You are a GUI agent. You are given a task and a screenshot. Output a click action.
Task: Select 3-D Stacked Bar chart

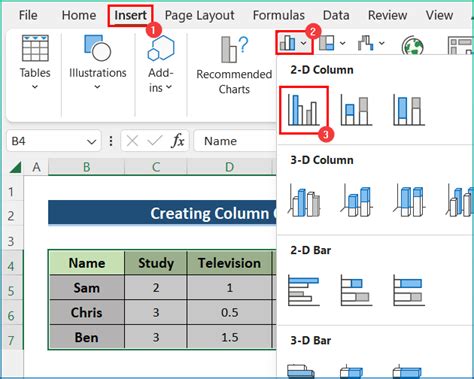click(352, 371)
